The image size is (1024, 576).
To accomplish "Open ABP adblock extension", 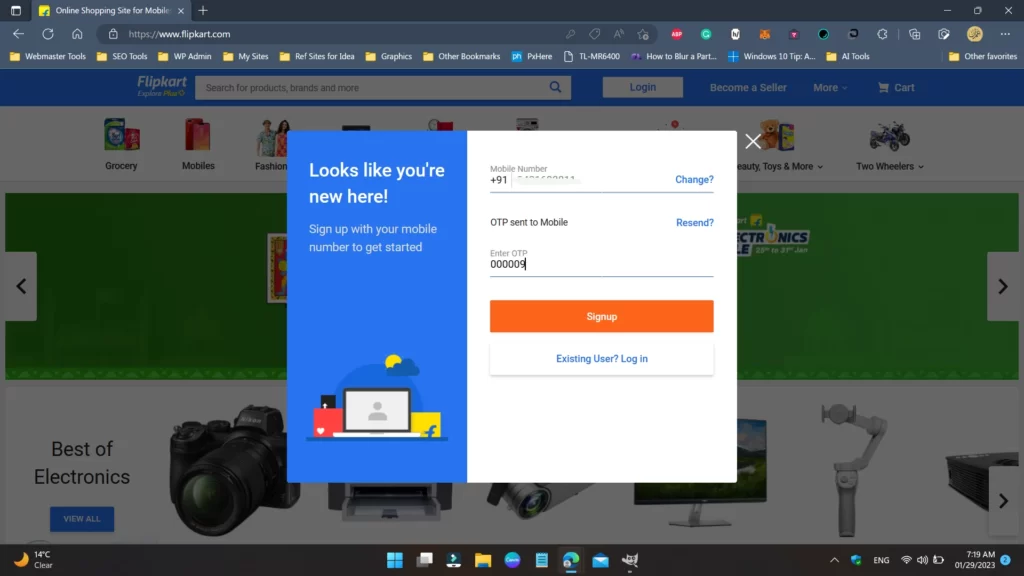I will 677,34.
